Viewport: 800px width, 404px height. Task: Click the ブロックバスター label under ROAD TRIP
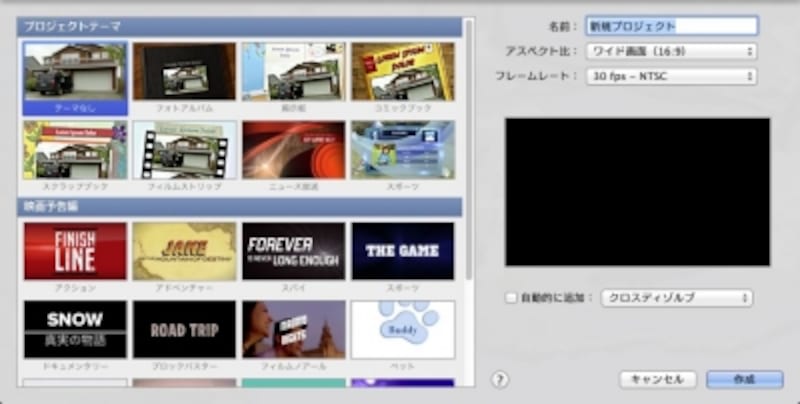pos(184,367)
